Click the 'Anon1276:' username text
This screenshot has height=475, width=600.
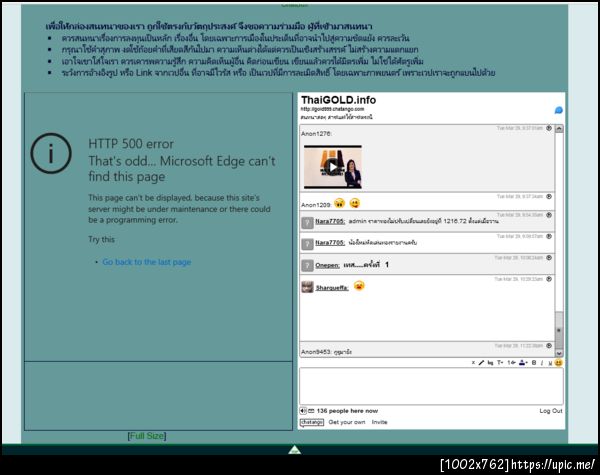click(316, 134)
